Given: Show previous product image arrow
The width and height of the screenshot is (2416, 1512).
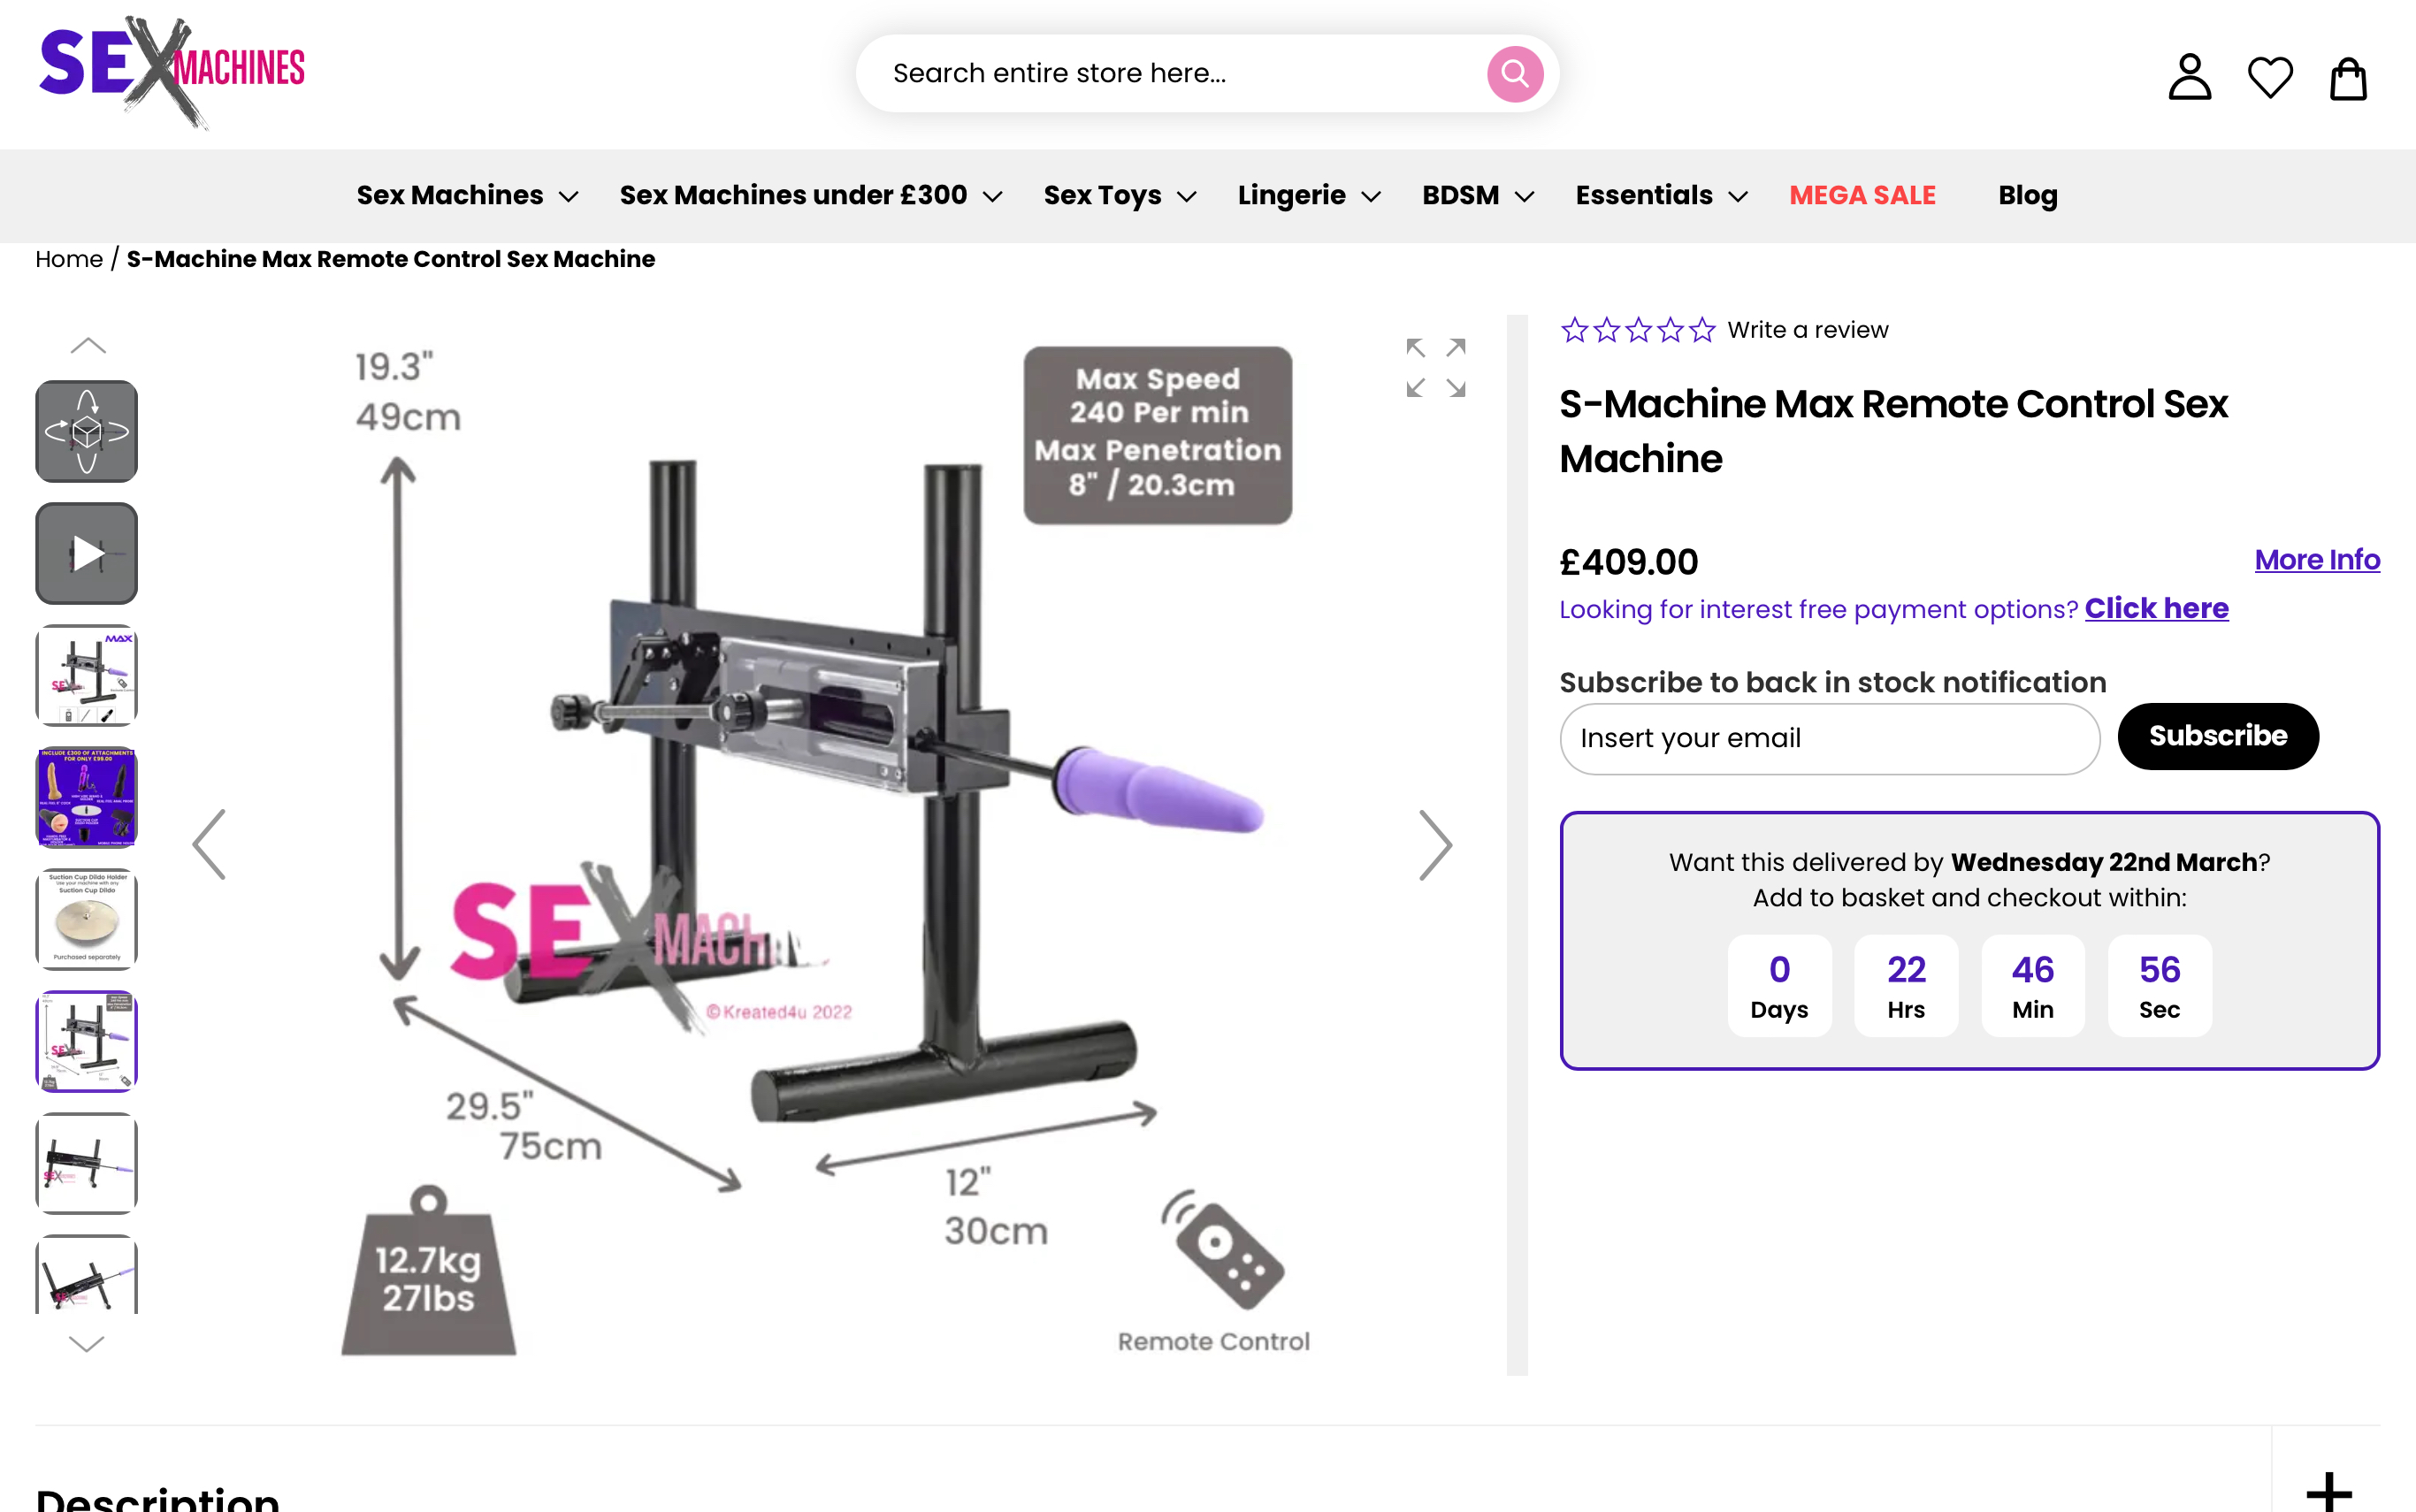Looking at the screenshot, I should [x=209, y=845].
